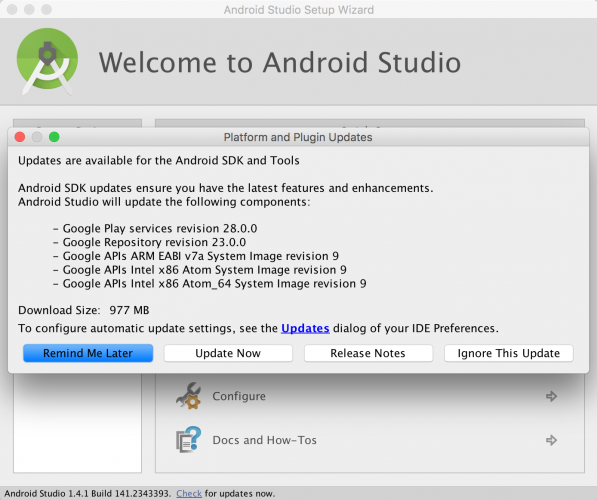The height and width of the screenshot is (500, 597).
Task: Close the Platform and Plugin Updates dialog
Action: [20, 137]
